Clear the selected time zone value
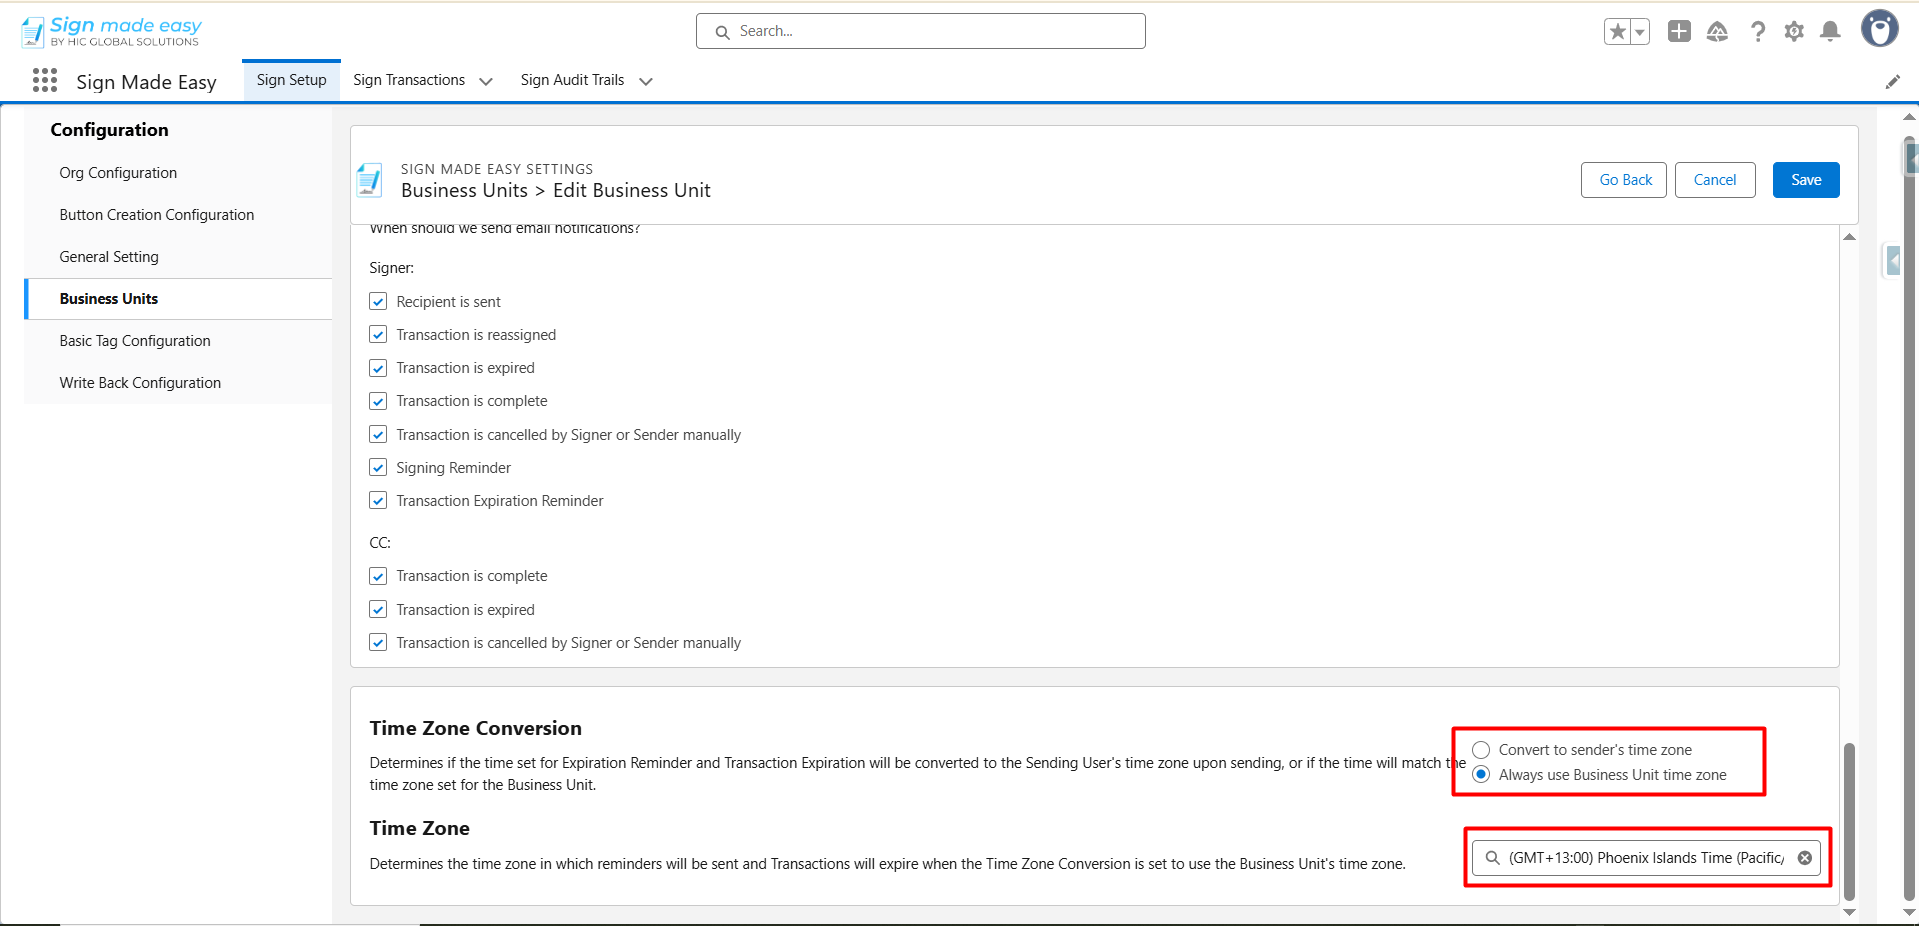This screenshot has width=1919, height=926. (1805, 858)
